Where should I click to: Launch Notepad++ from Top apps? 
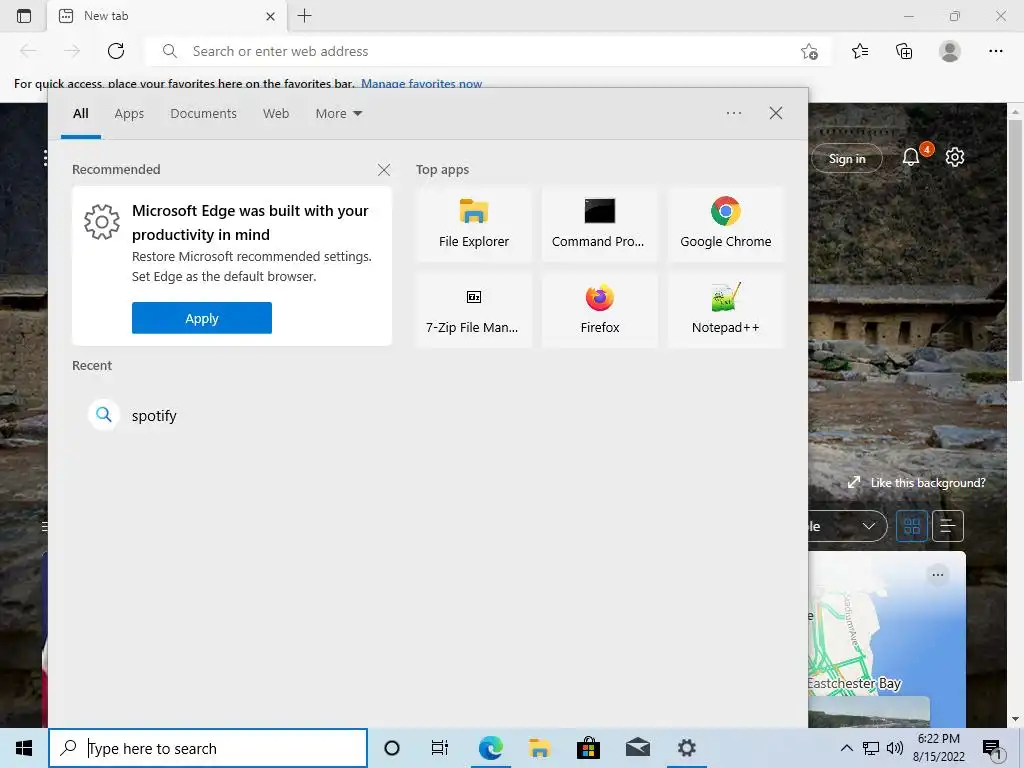[x=726, y=310]
